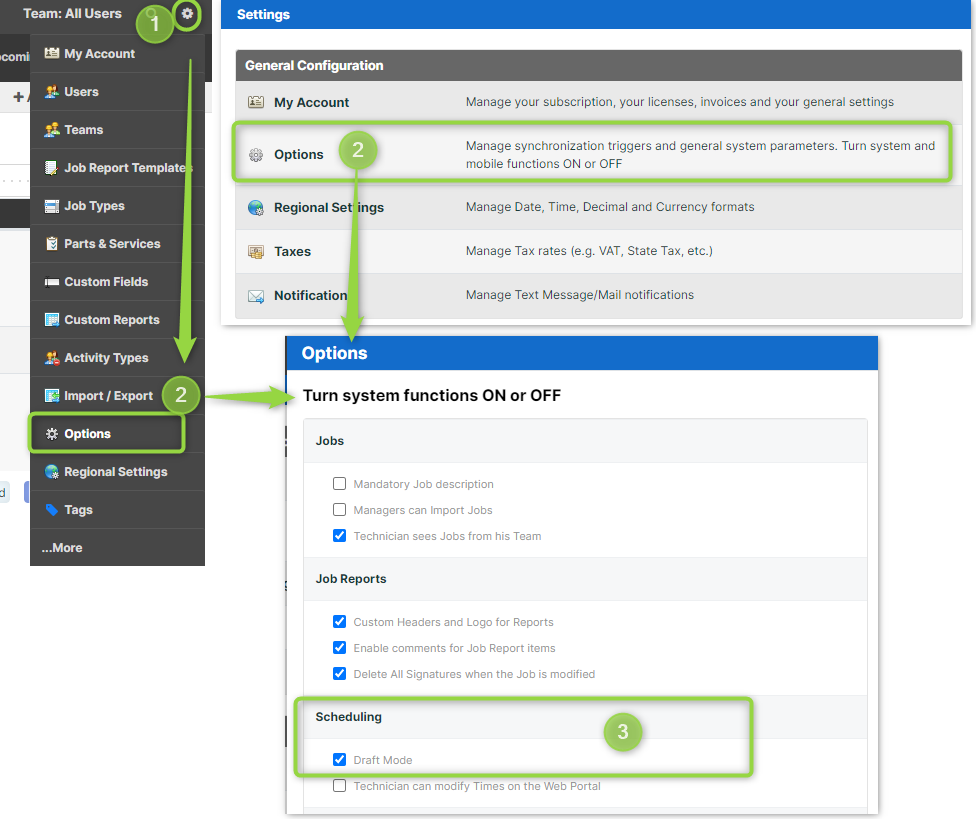The height and width of the screenshot is (819, 976).
Task: Open the Custom Reports menu item
Action: click(x=111, y=320)
